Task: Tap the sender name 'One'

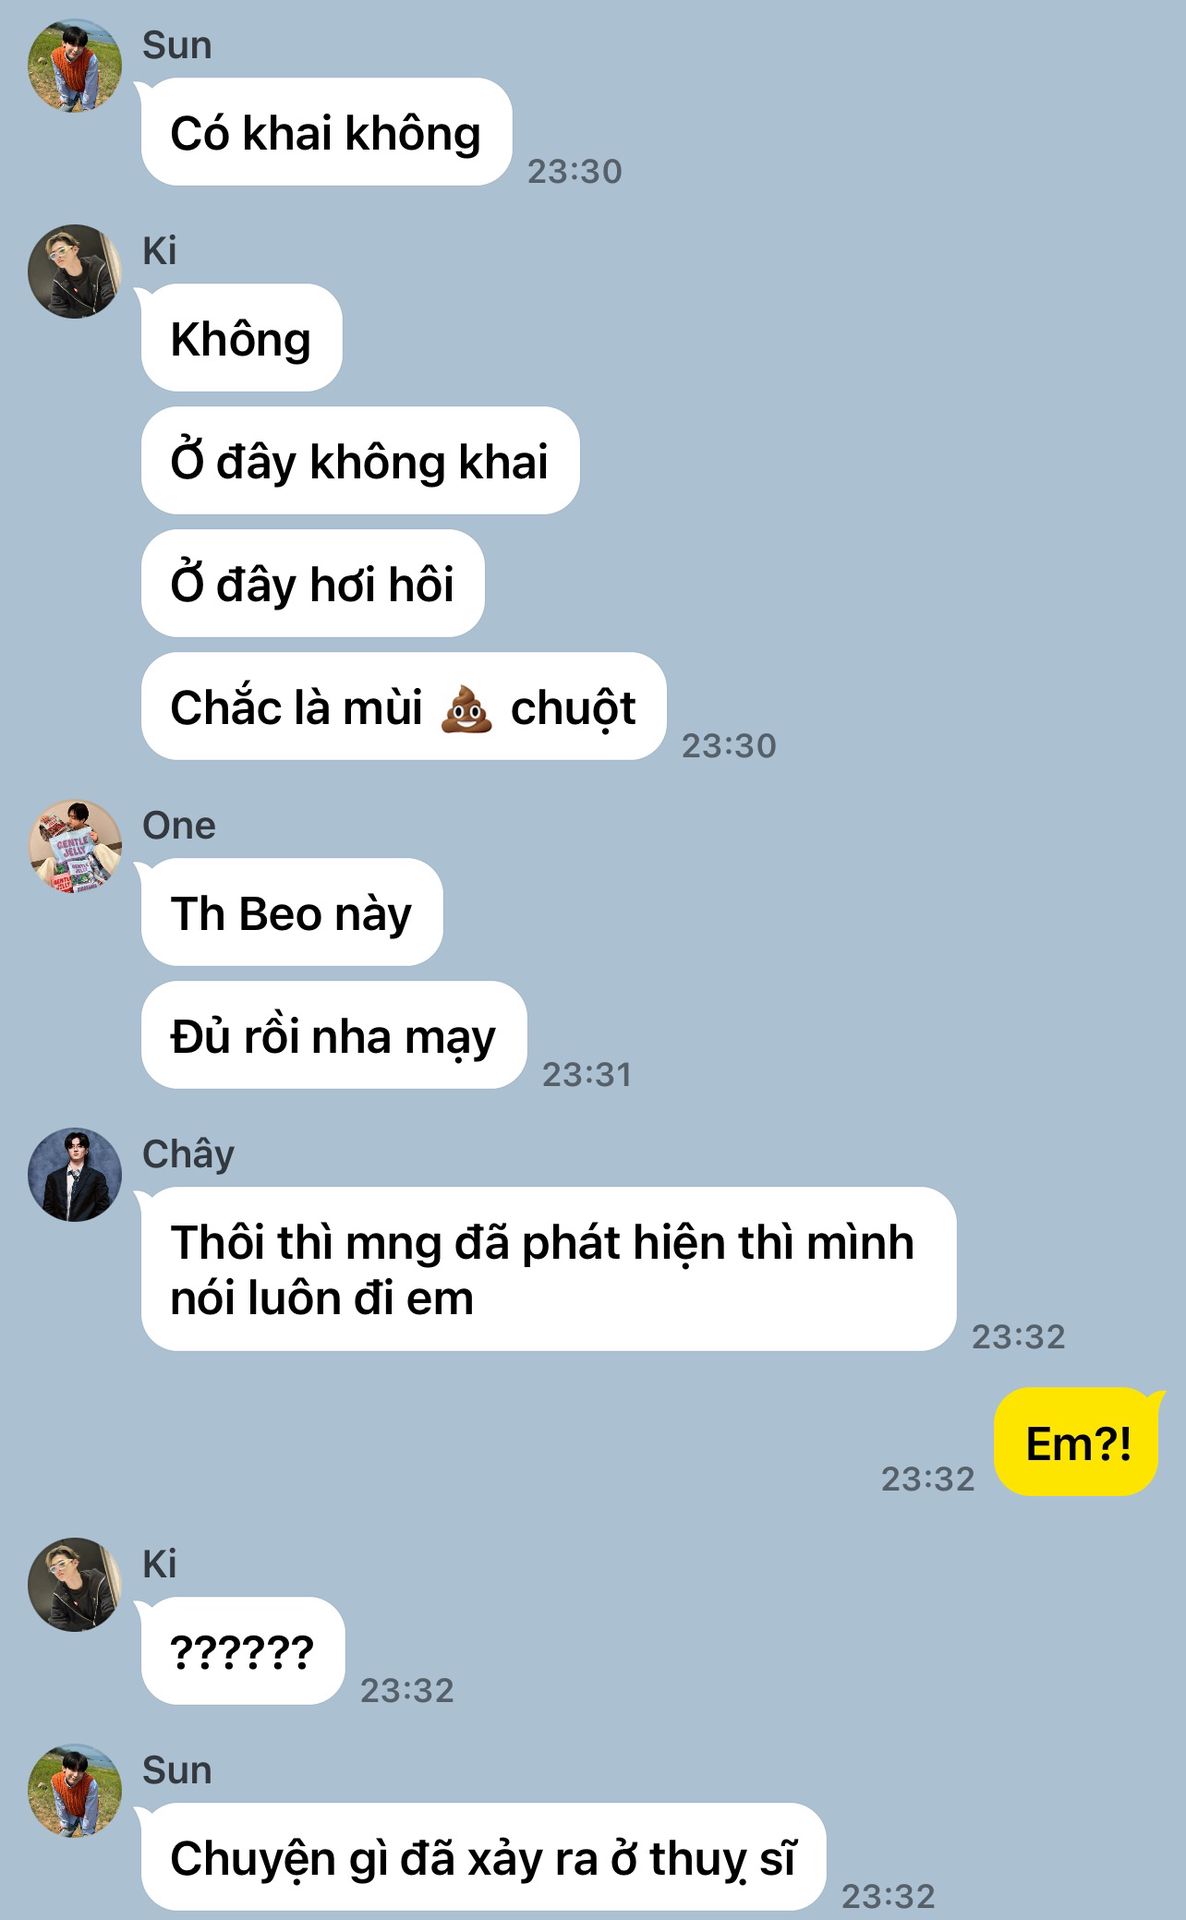Action: pyautogui.click(x=179, y=826)
